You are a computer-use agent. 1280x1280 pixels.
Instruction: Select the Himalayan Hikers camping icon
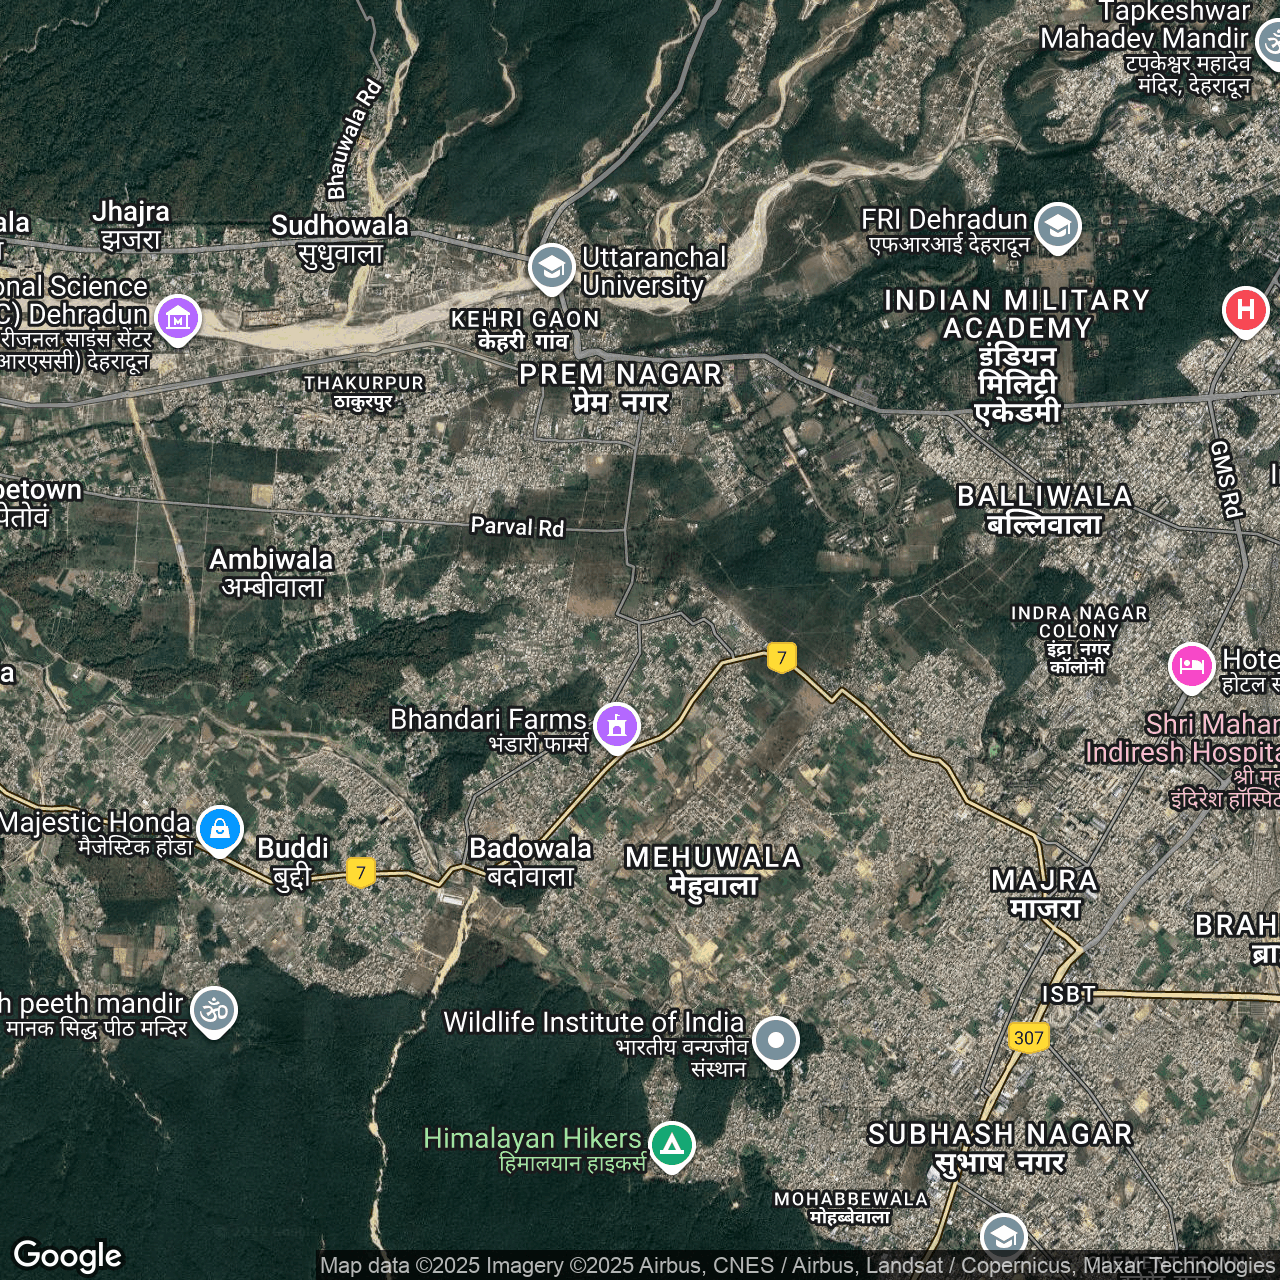coord(672,1144)
